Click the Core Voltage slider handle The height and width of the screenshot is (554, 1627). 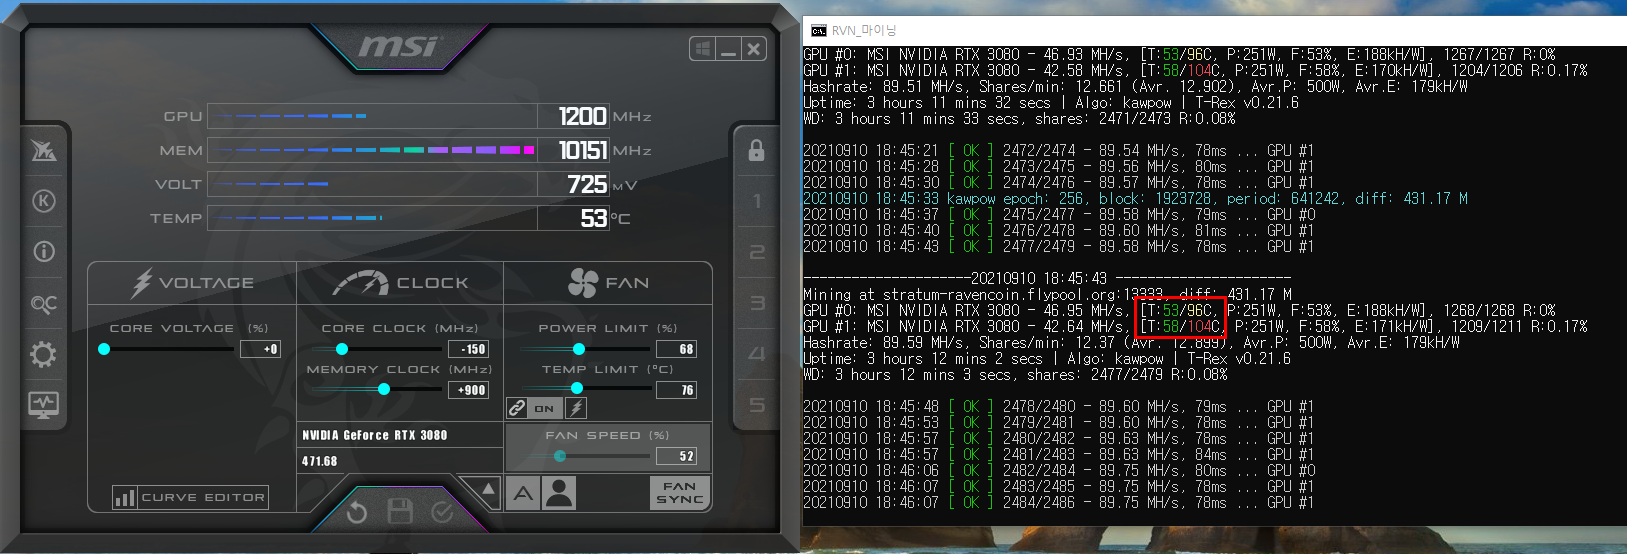coord(104,349)
